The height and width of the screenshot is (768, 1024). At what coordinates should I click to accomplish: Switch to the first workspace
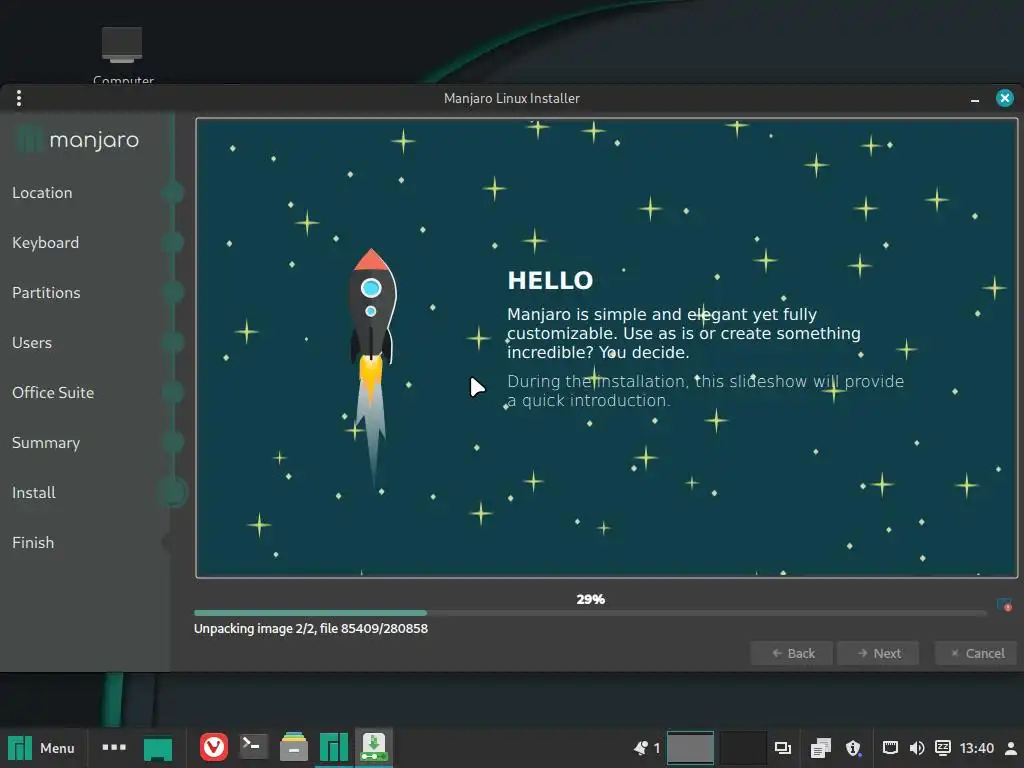click(690, 748)
